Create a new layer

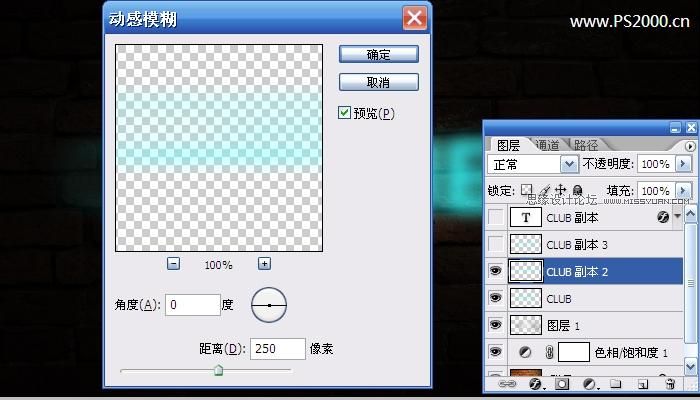tap(642, 384)
